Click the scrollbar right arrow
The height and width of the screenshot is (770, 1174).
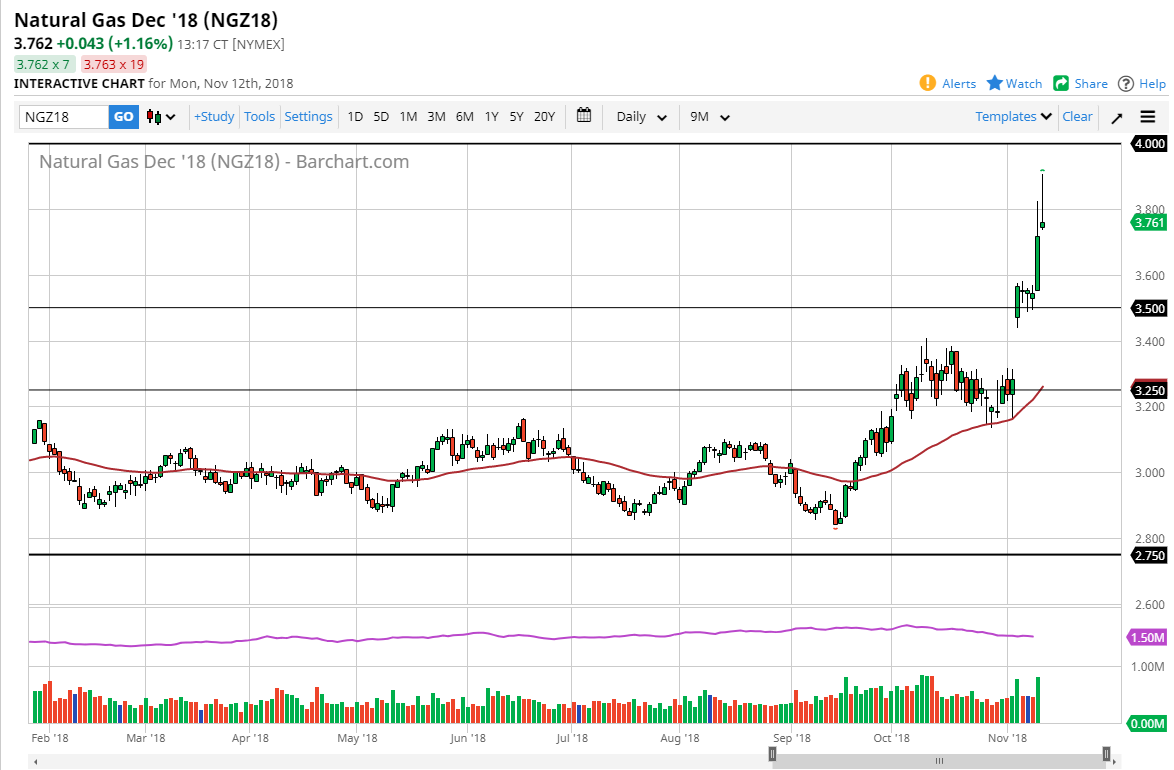[1114, 762]
